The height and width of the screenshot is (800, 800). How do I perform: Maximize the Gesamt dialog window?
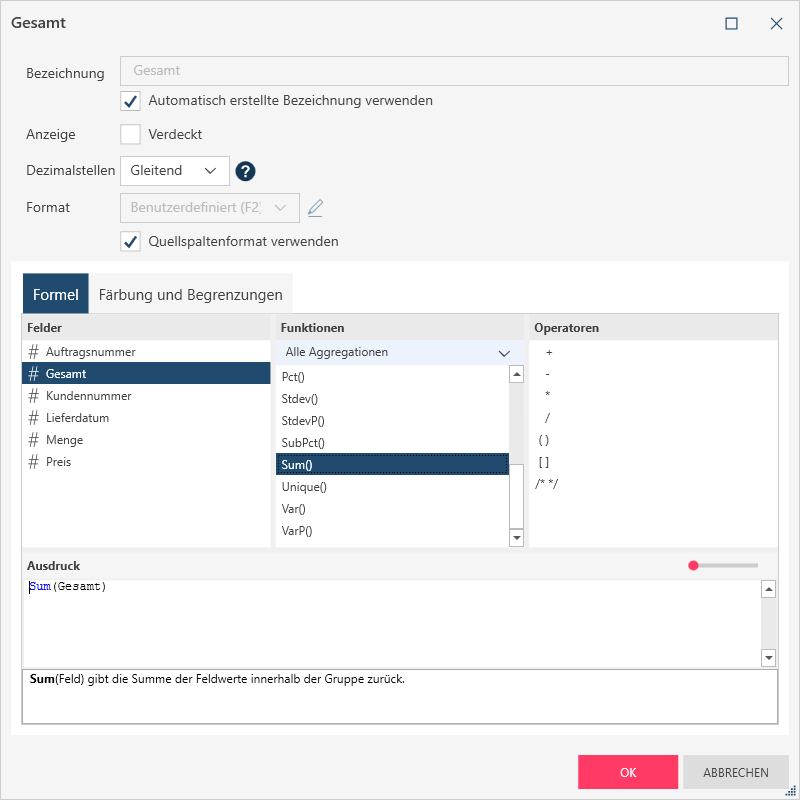[731, 23]
